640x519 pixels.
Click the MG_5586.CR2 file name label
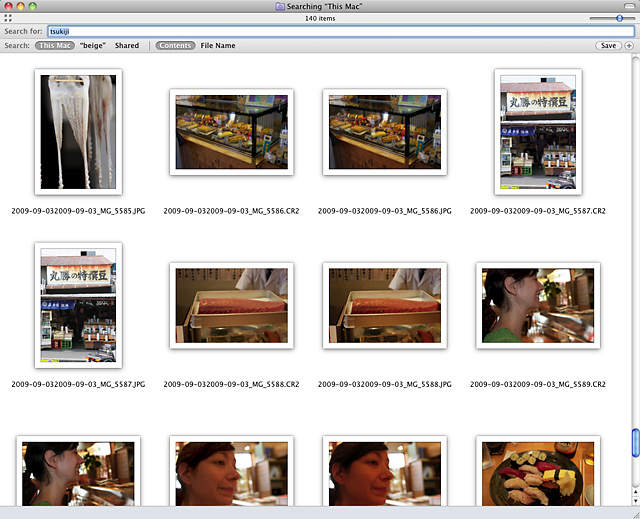tap(231, 212)
